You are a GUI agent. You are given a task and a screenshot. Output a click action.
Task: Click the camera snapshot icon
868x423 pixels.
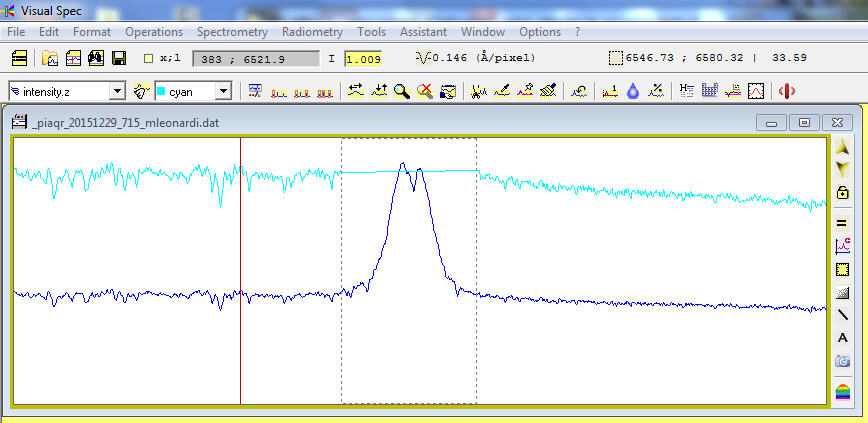(842, 361)
